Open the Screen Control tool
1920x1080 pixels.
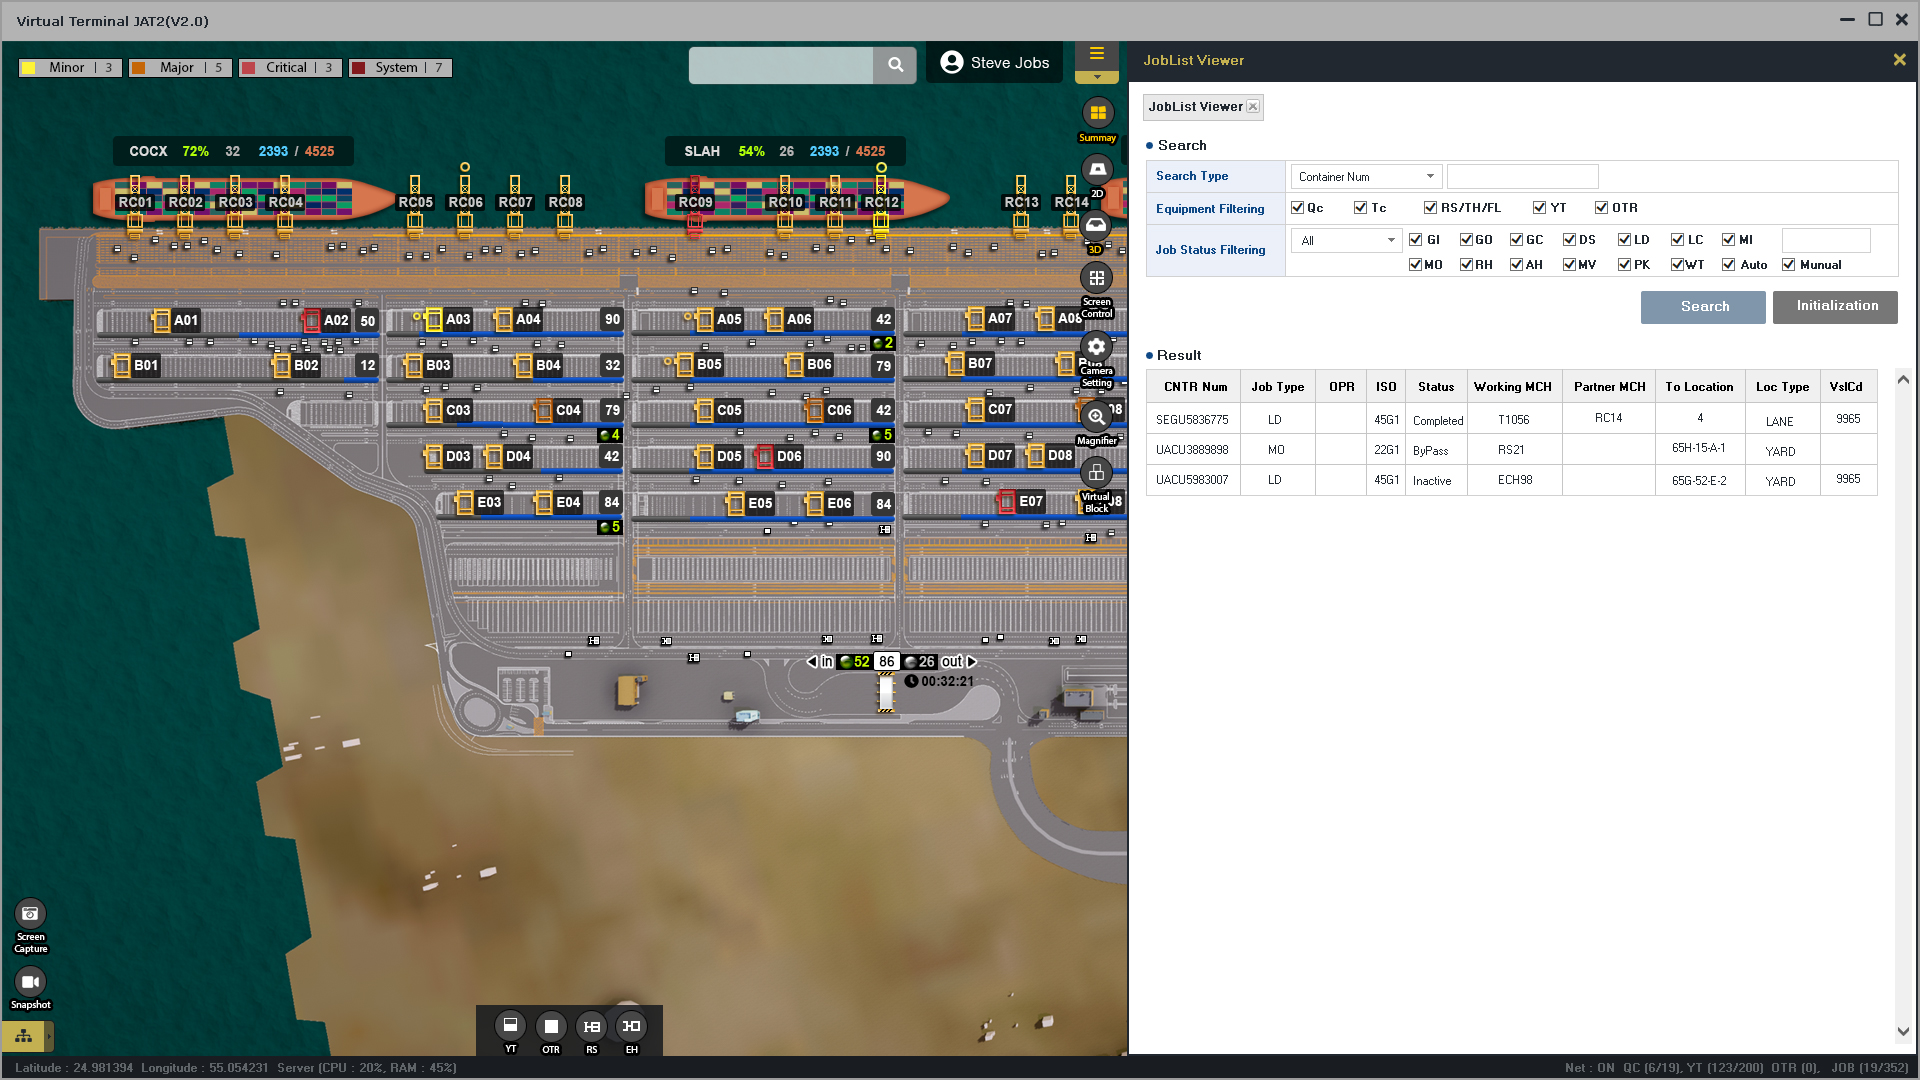[x=1096, y=279]
